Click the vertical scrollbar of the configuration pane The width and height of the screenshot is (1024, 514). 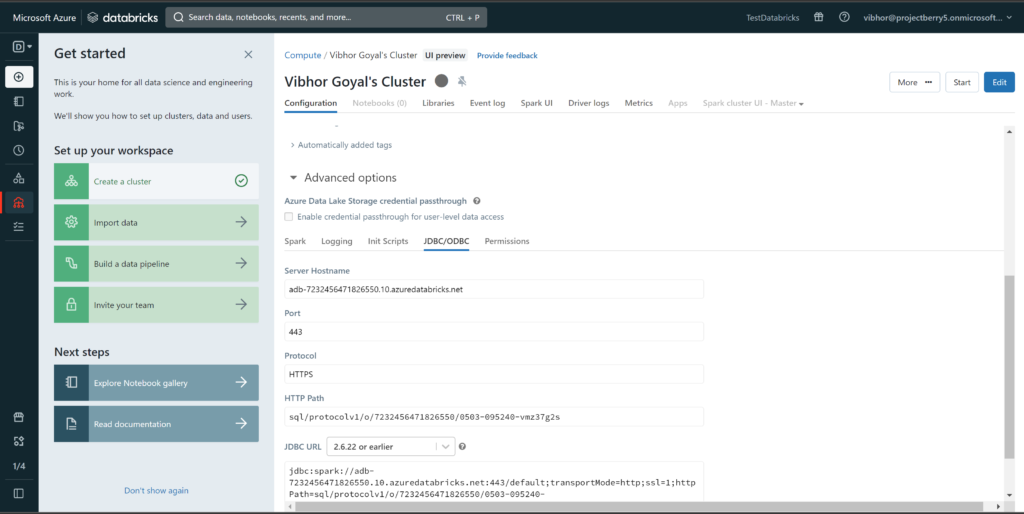pos(1010,366)
